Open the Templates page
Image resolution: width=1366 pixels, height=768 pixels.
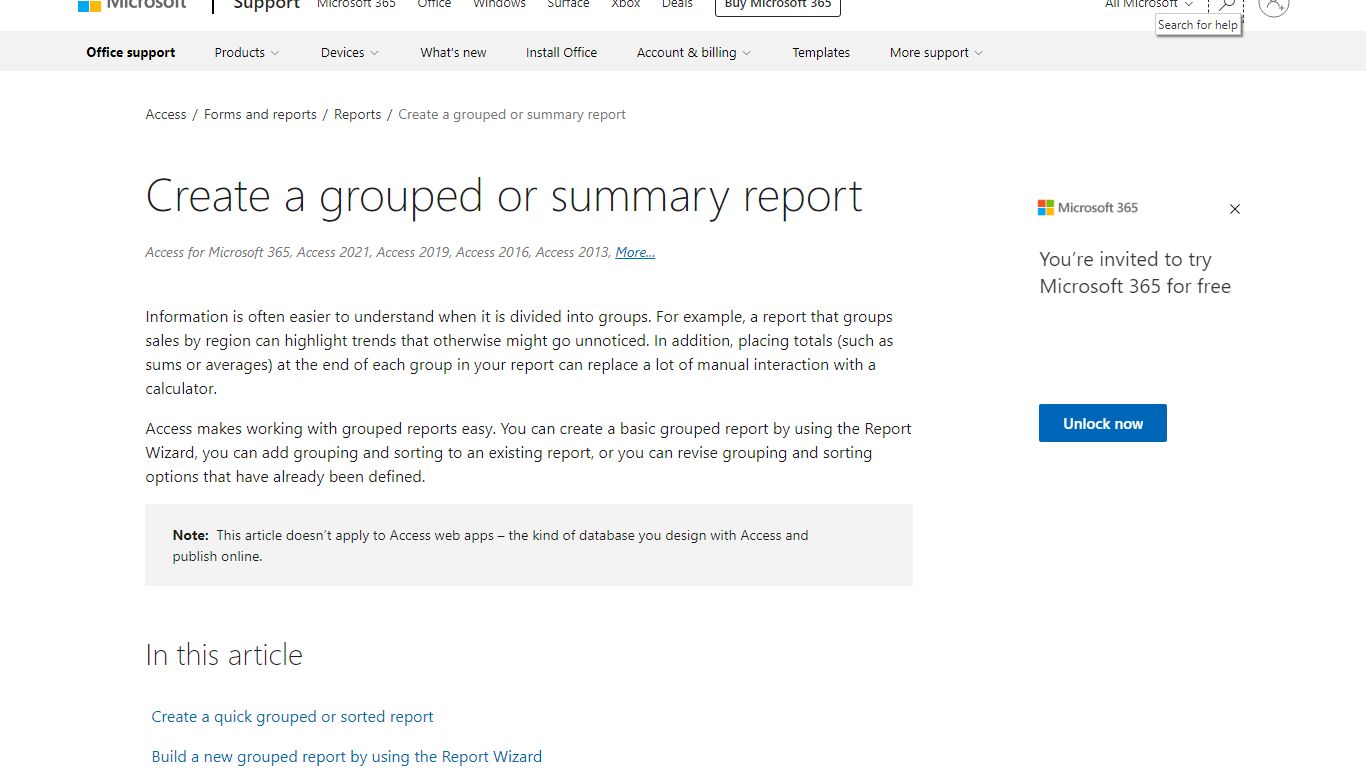[x=821, y=52]
